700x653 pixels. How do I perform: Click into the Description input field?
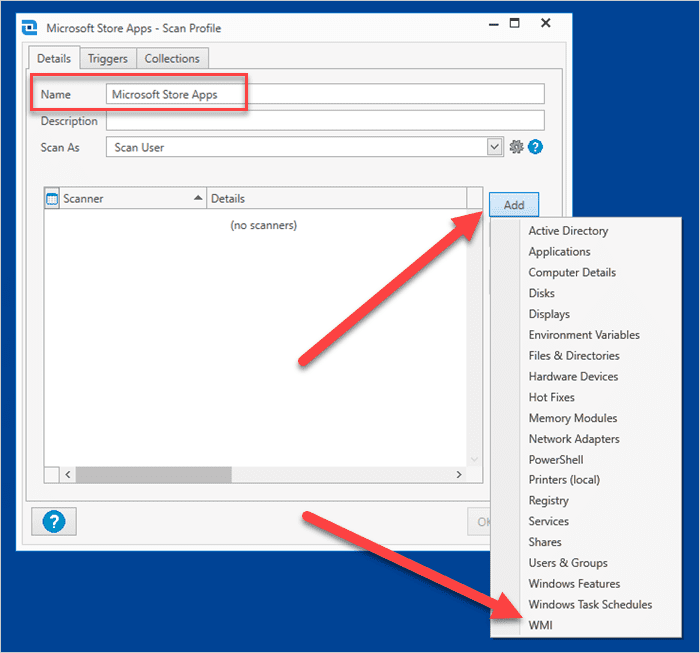[325, 121]
